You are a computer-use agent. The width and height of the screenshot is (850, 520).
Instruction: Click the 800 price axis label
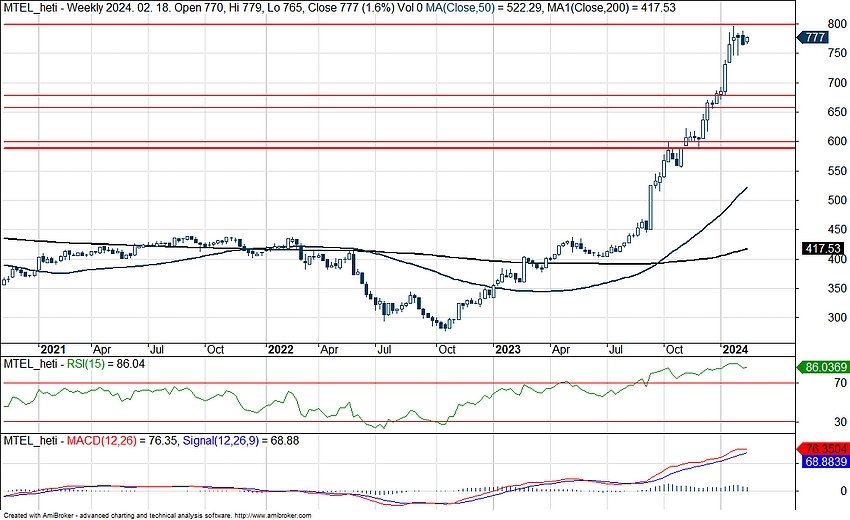(x=838, y=24)
